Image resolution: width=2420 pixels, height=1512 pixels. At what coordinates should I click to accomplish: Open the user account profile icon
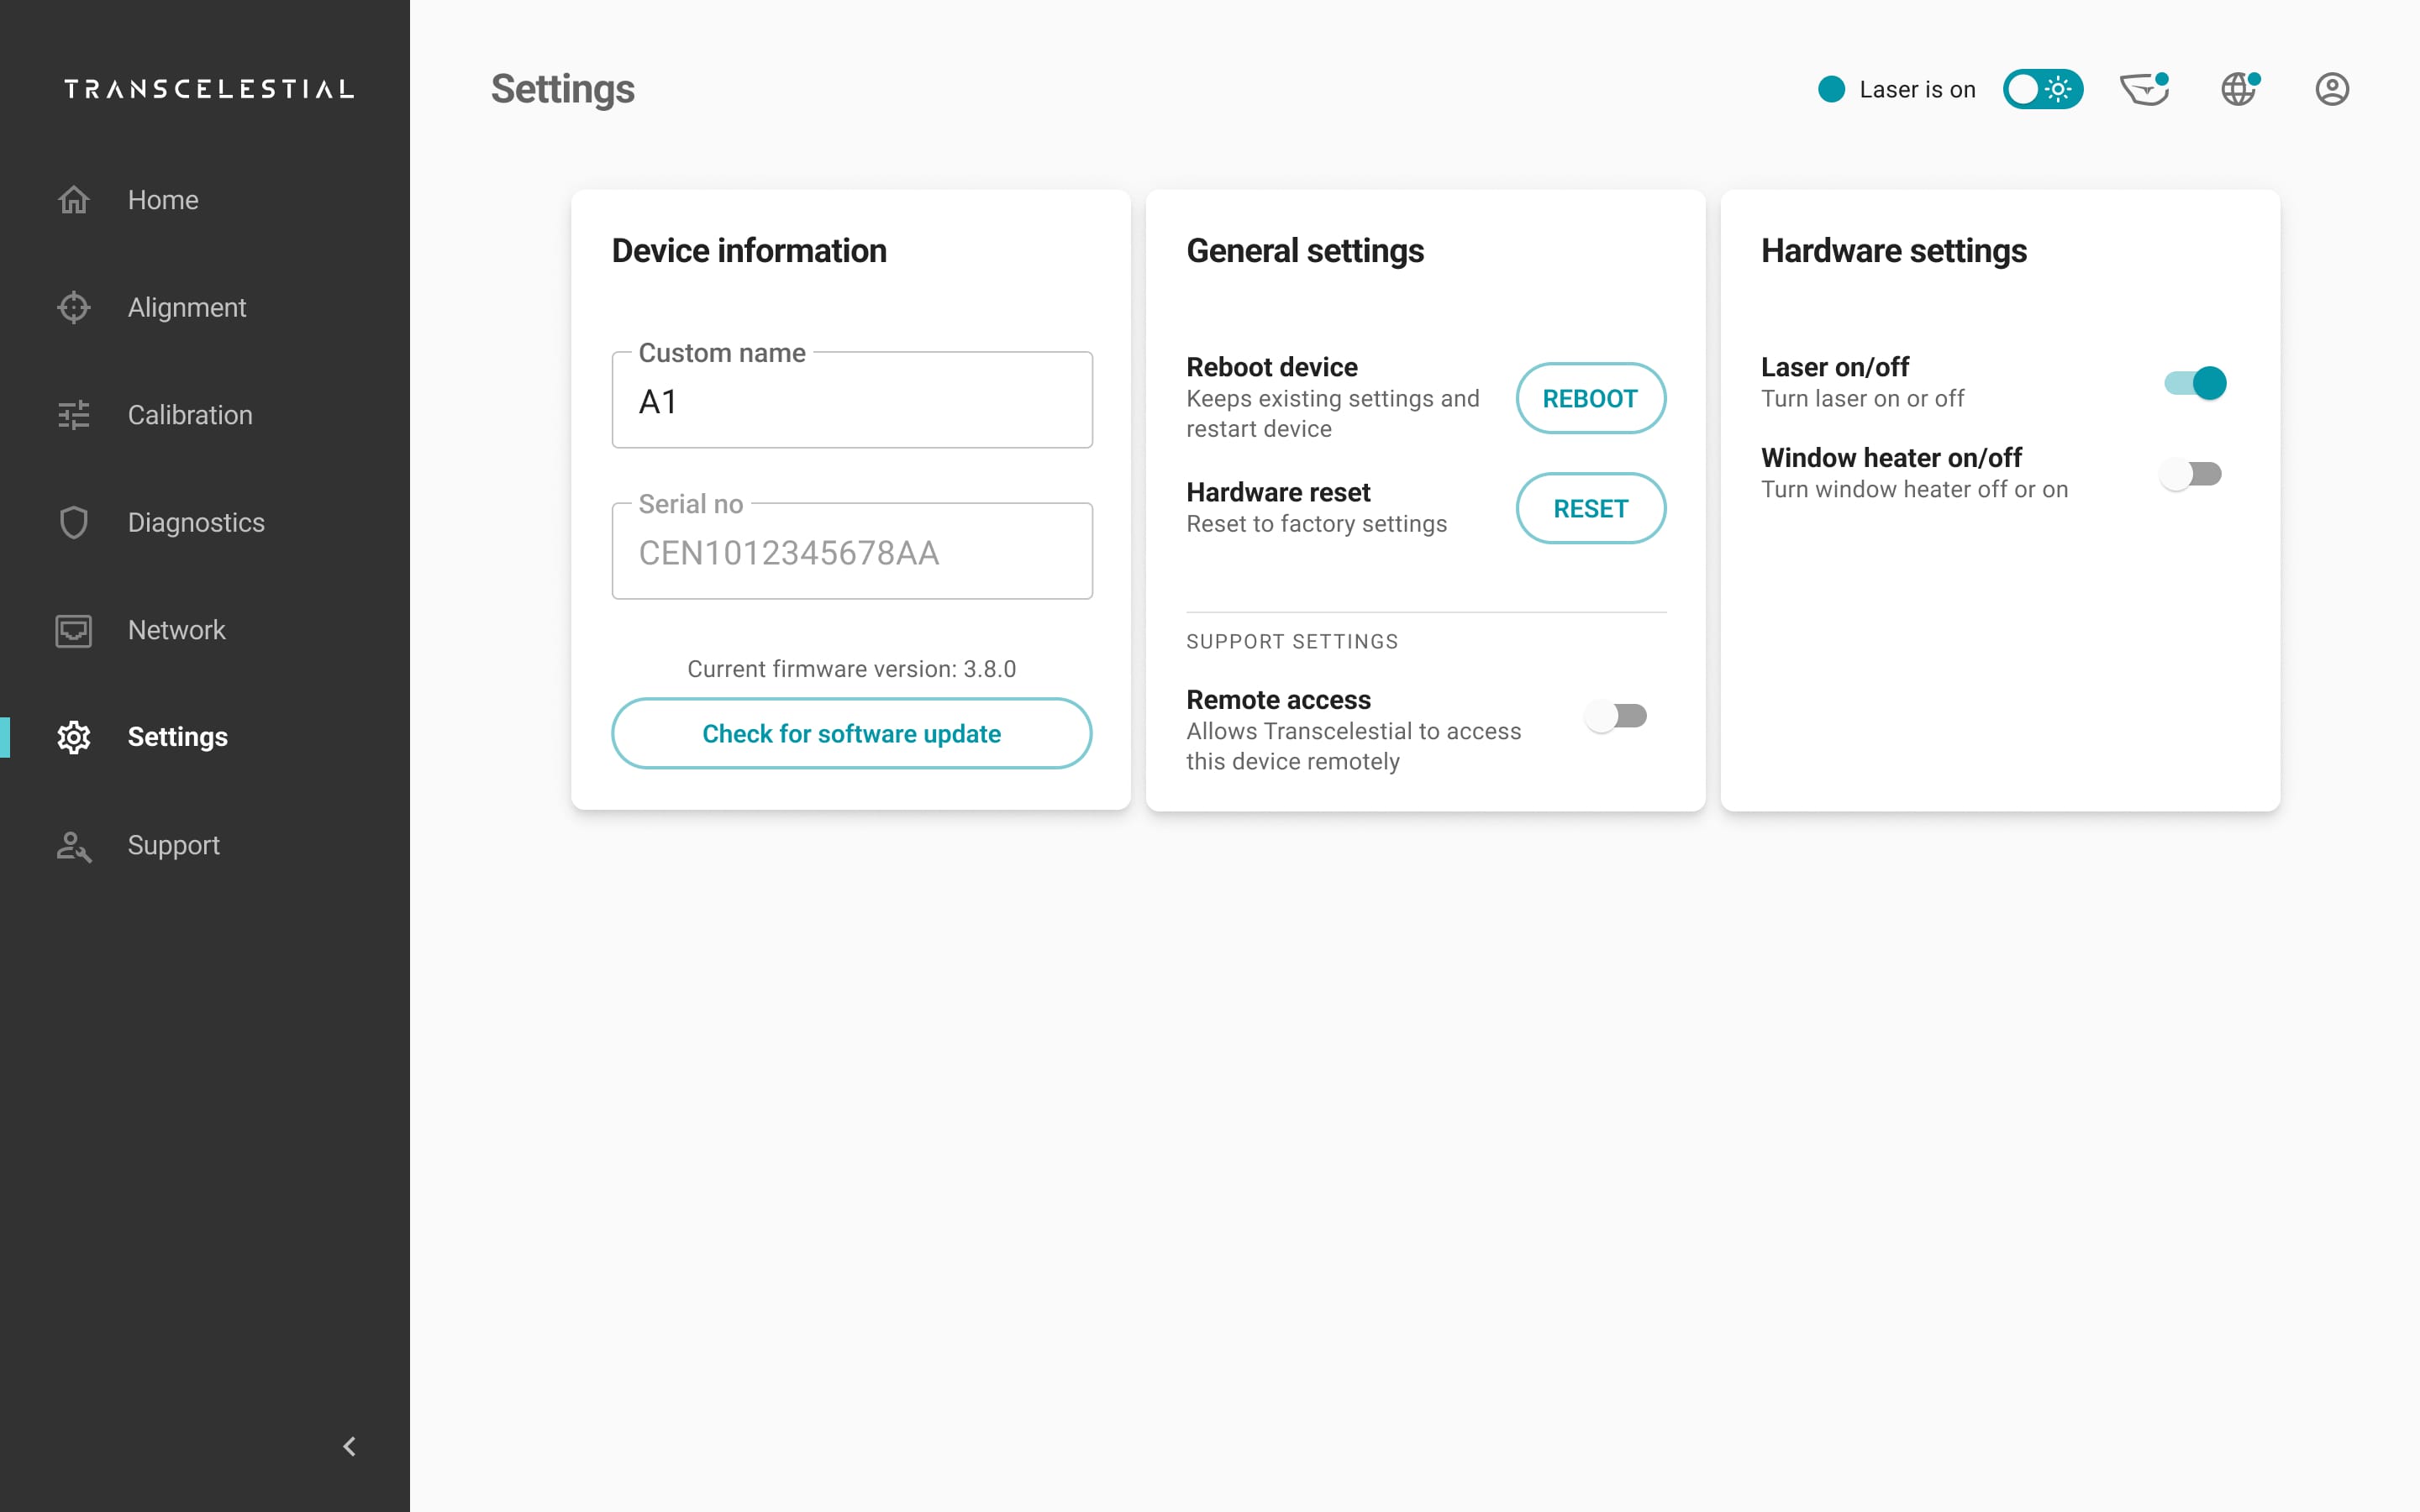[2332, 89]
